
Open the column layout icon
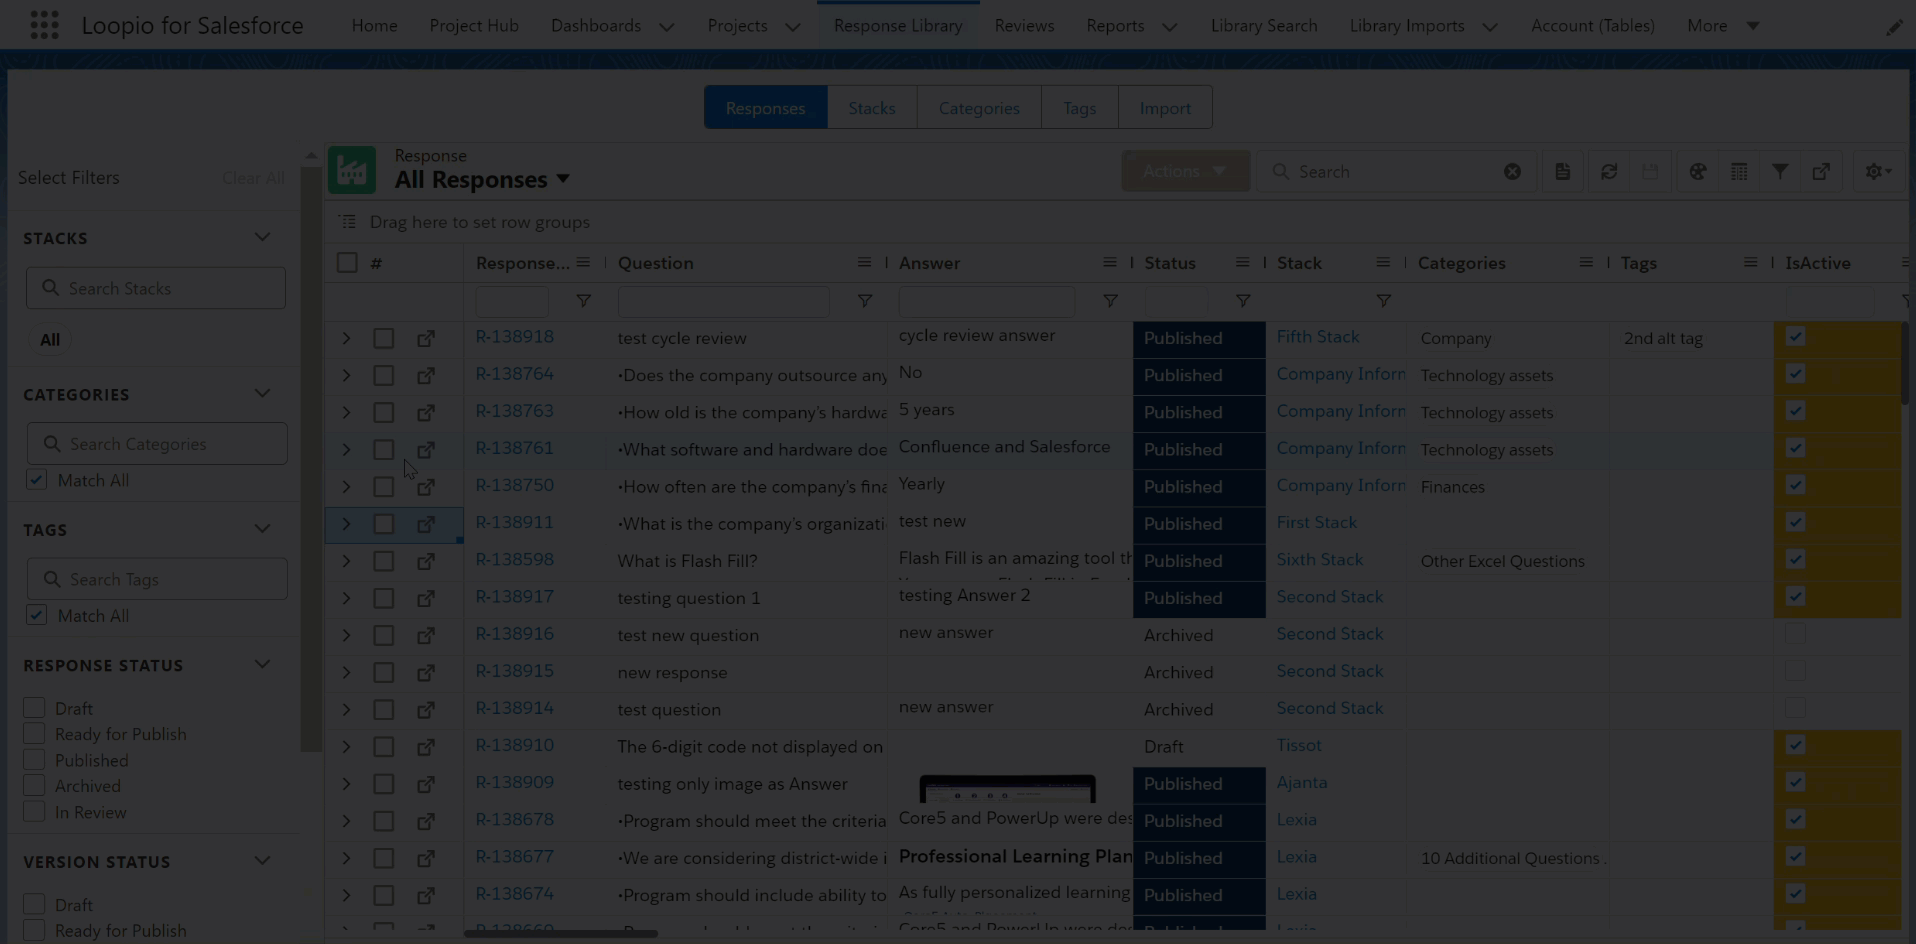tap(1739, 172)
